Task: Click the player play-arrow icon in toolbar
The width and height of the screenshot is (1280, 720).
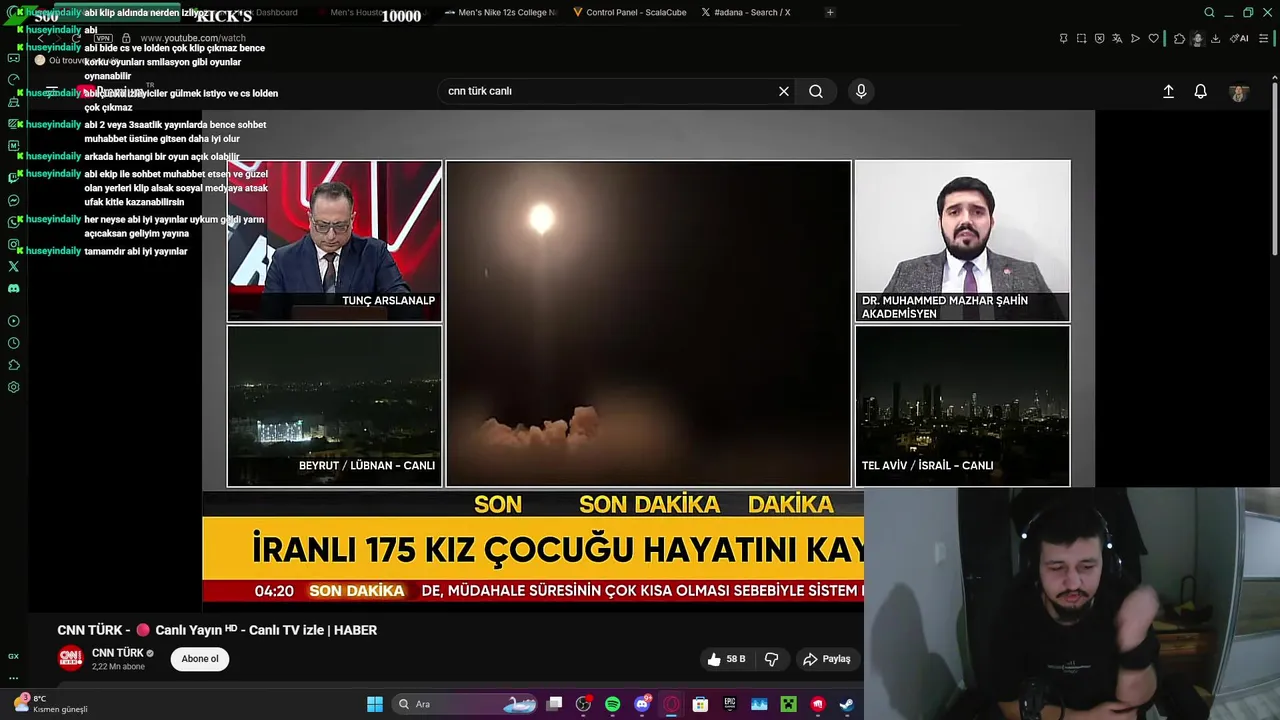Action: 1135,38
